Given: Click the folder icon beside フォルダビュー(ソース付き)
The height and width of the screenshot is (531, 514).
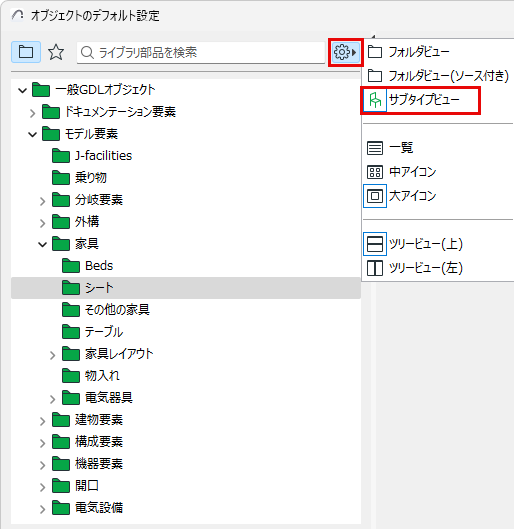Looking at the screenshot, I should click(x=375, y=76).
